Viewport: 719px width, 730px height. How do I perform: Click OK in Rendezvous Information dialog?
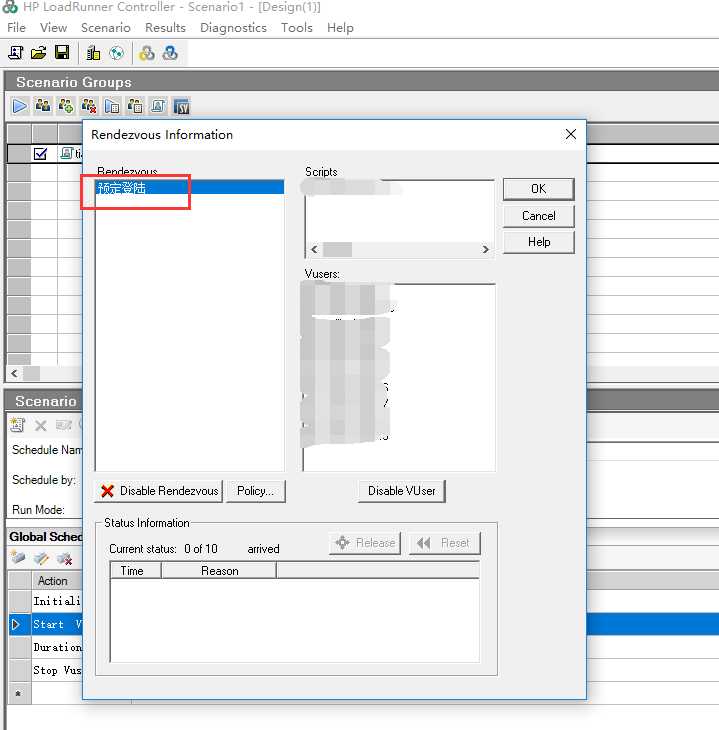tap(538, 189)
